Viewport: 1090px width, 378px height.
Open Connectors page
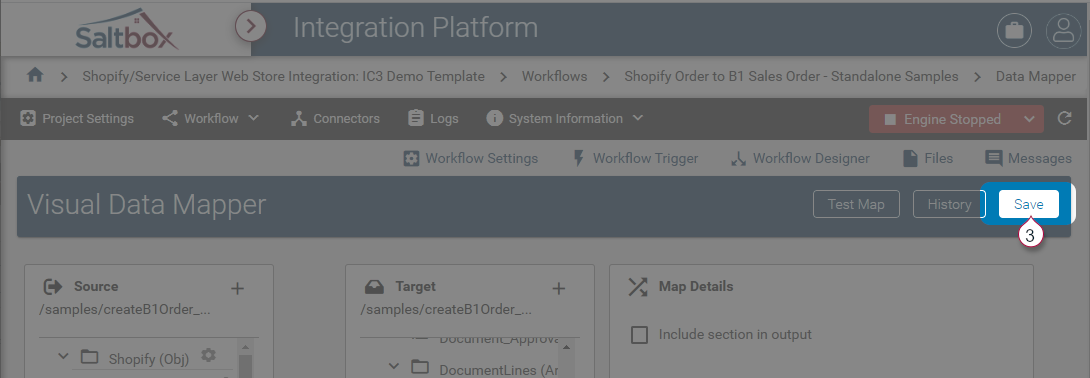coord(335,119)
